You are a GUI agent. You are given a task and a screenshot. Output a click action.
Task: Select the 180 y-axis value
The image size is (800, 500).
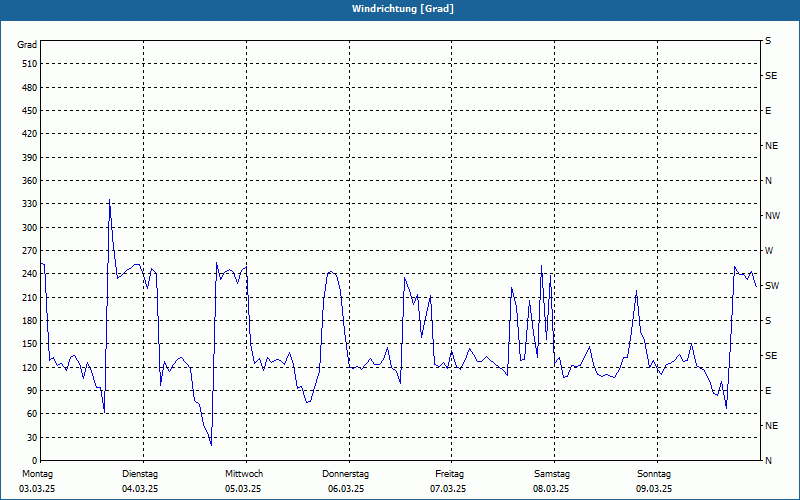(30, 320)
